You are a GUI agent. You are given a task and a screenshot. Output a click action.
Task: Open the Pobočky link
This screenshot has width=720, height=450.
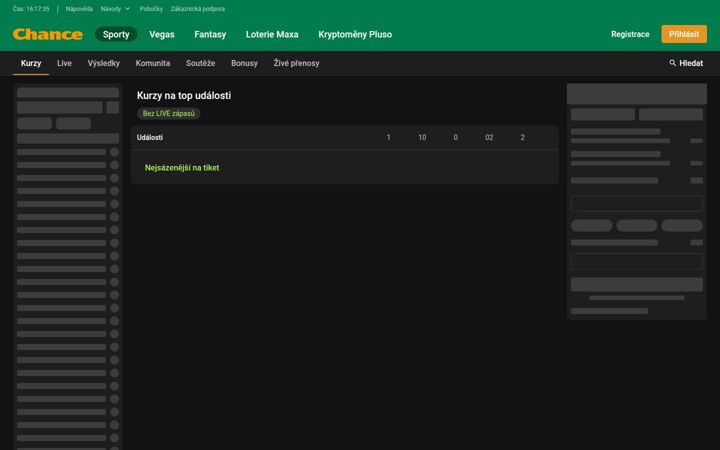coord(151,9)
